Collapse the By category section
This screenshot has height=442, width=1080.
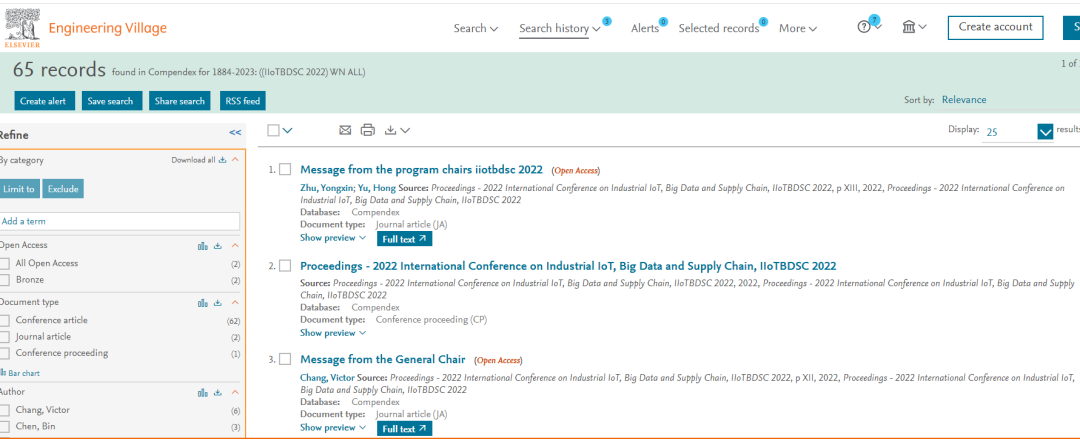click(x=235, y=160)
